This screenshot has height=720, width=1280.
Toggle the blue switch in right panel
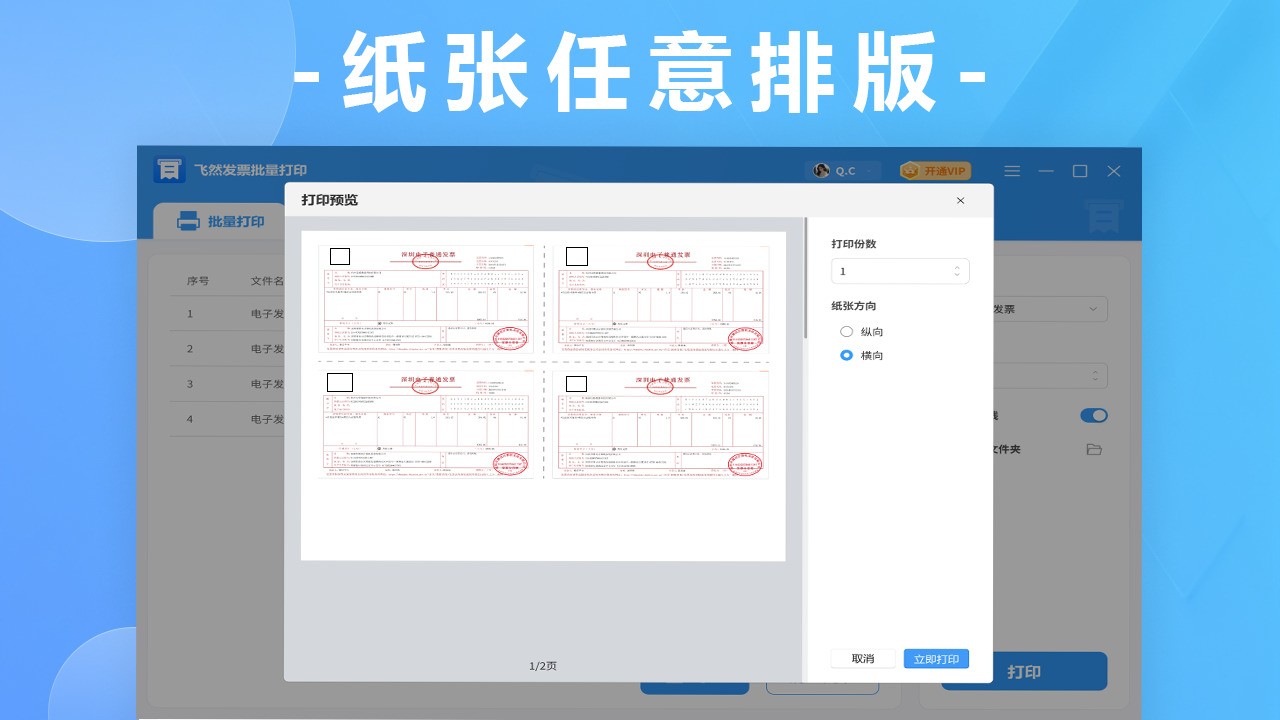point(1093,415)
